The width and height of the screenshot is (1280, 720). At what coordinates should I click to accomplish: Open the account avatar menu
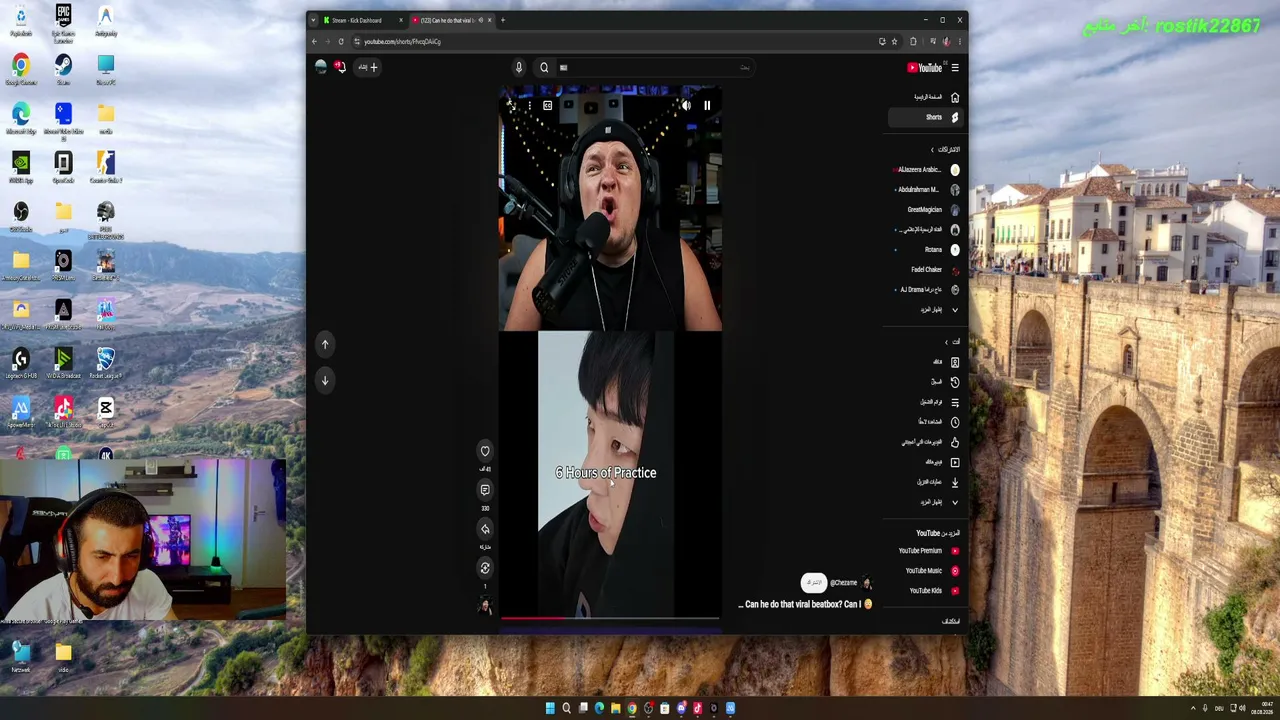tap(321, 67)
